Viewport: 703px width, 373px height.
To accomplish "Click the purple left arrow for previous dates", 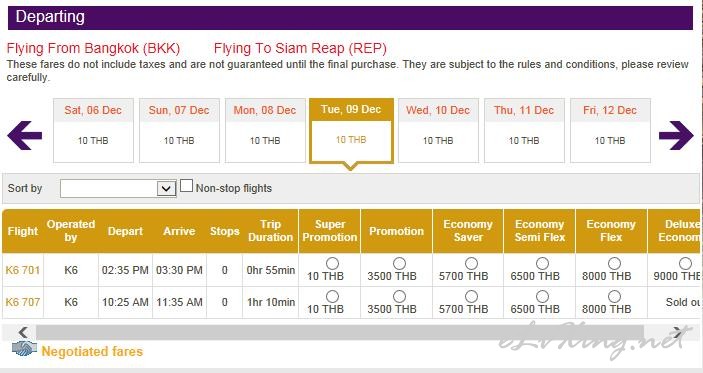I will [x=25, y=135].
